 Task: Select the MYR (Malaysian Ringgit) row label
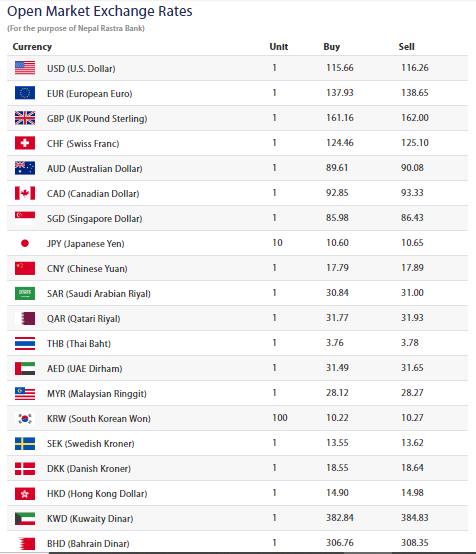point(97,394)
